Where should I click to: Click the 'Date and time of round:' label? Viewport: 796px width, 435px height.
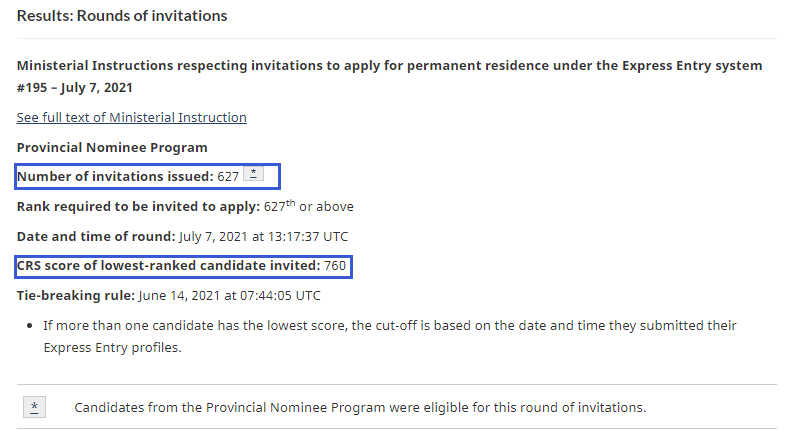tap(96, 237)
